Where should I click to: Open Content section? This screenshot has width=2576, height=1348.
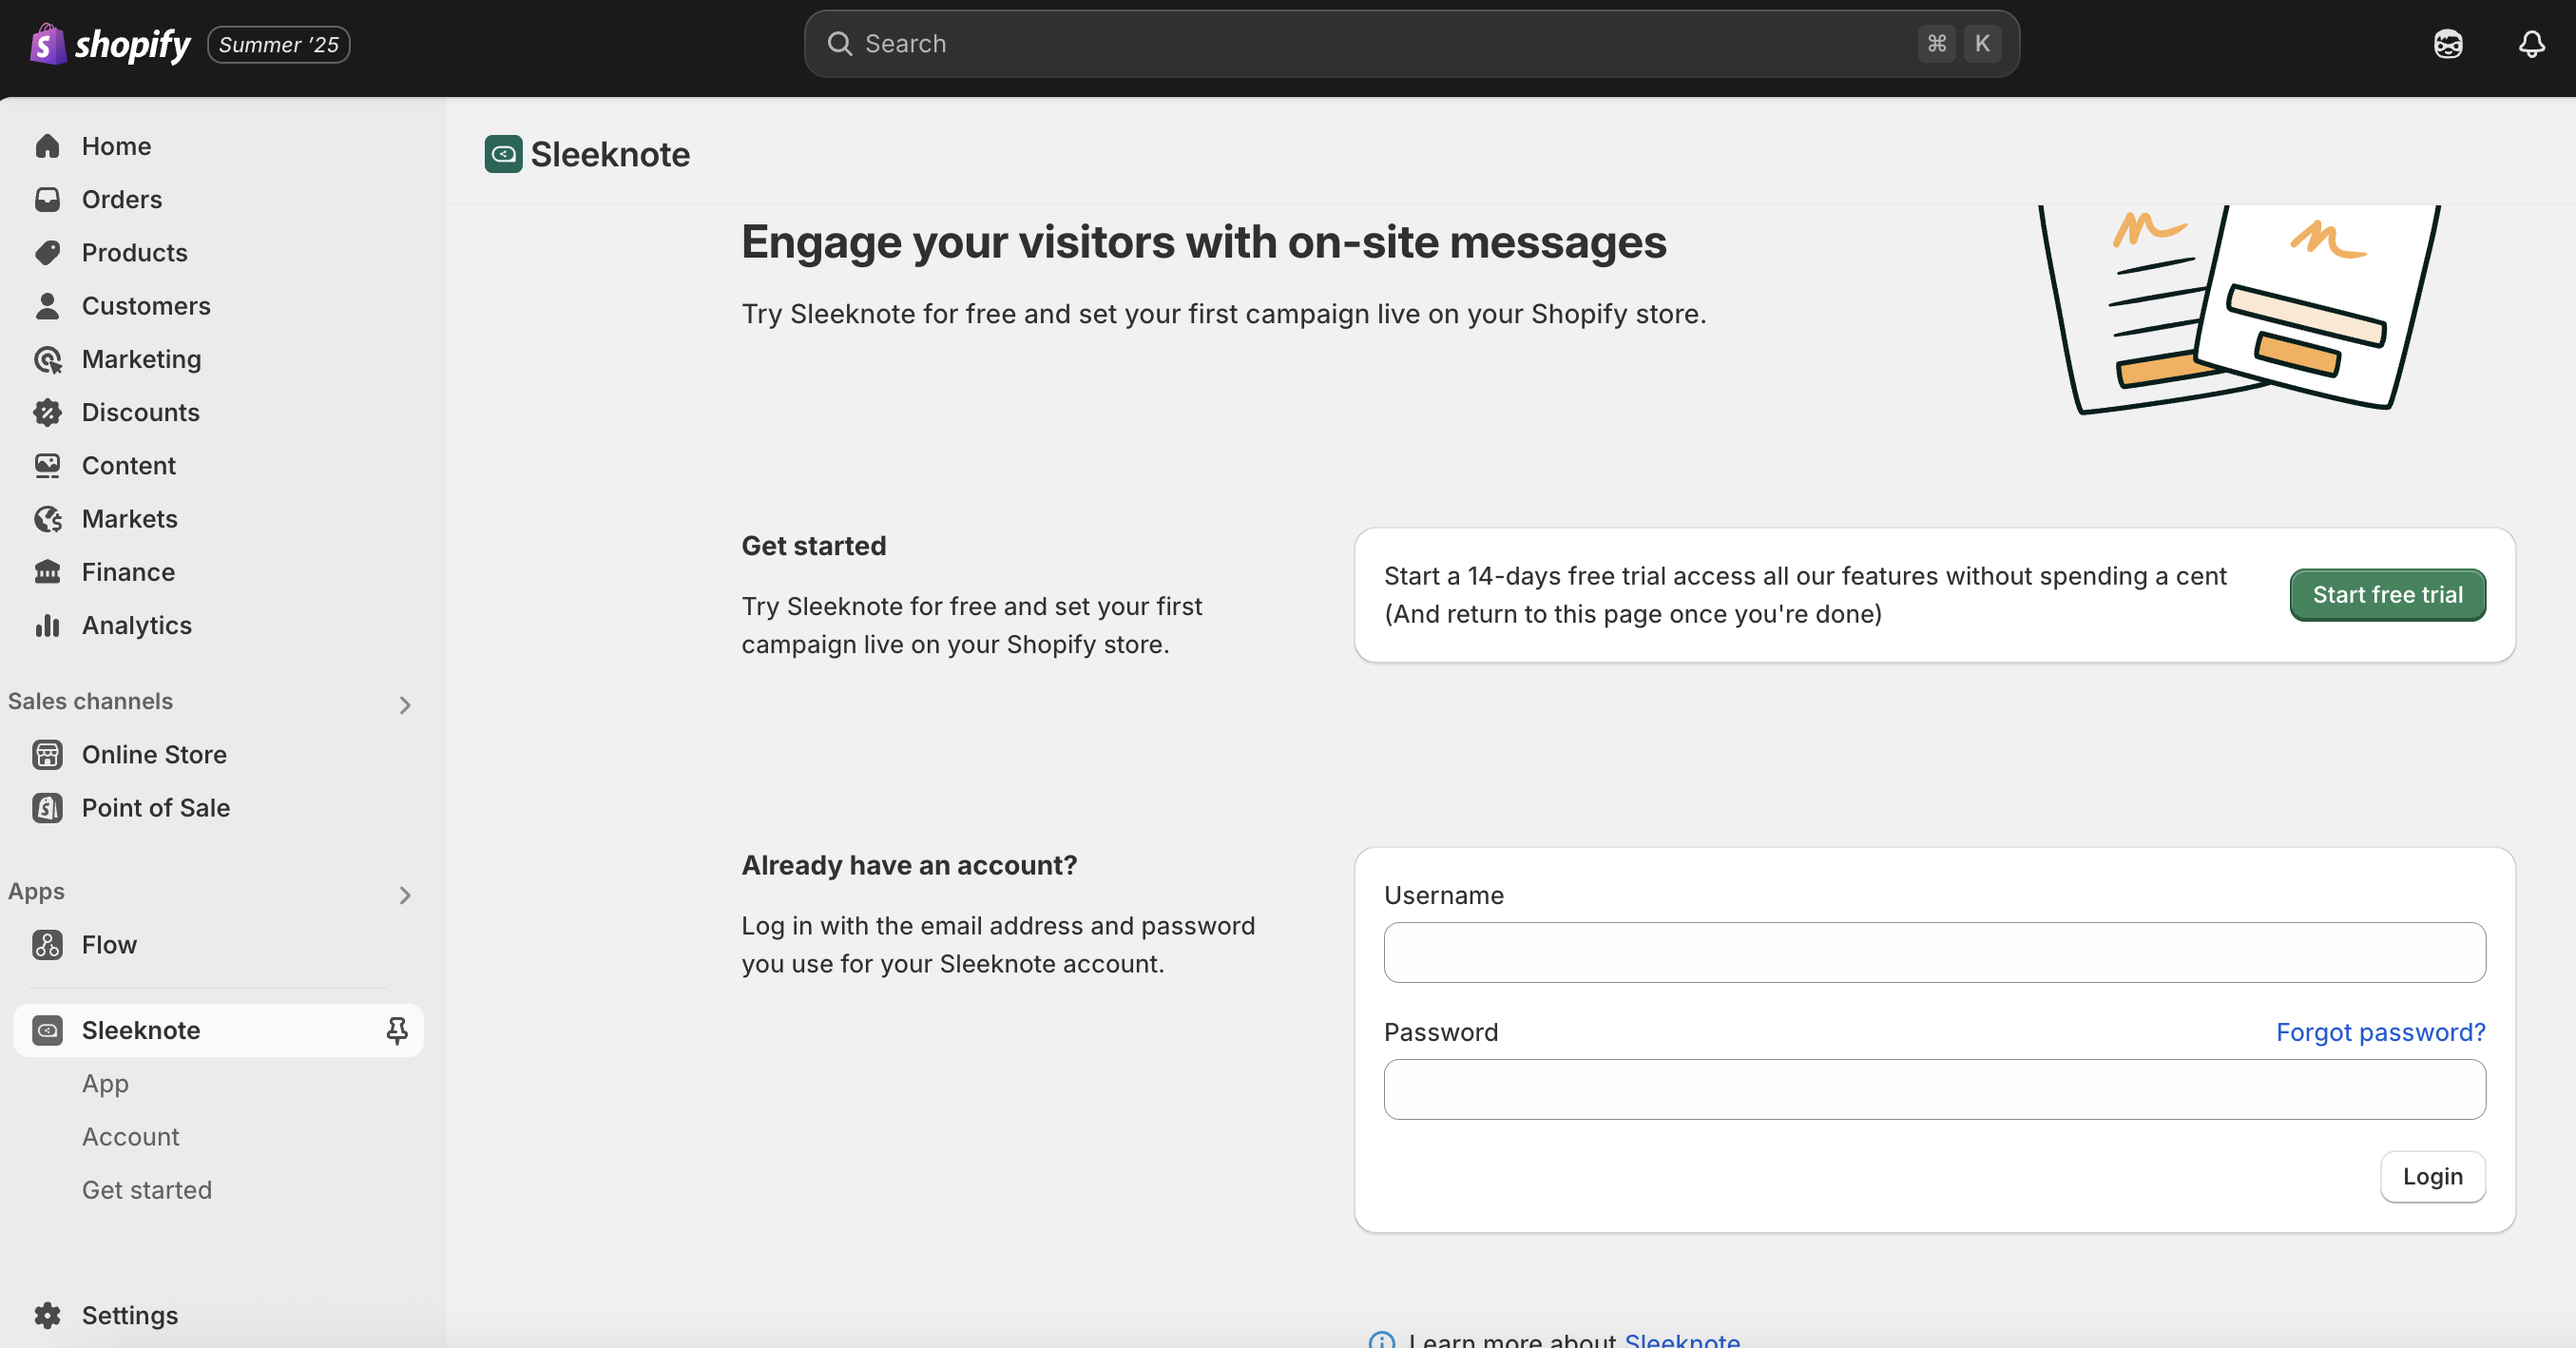[x=129, y=465]
